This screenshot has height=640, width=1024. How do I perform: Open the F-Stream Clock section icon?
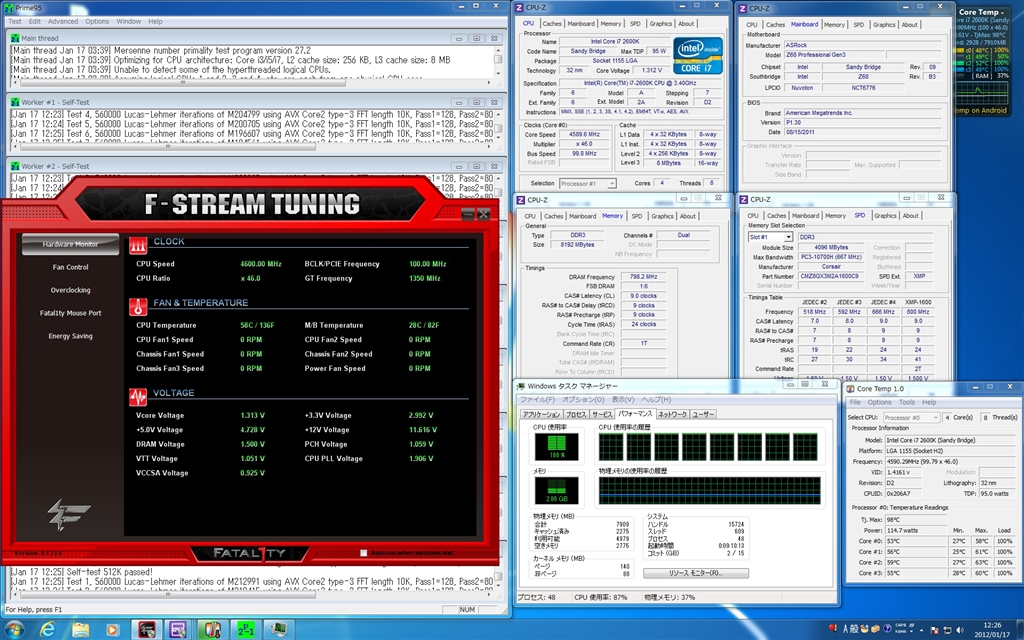(x=138, y=245)
